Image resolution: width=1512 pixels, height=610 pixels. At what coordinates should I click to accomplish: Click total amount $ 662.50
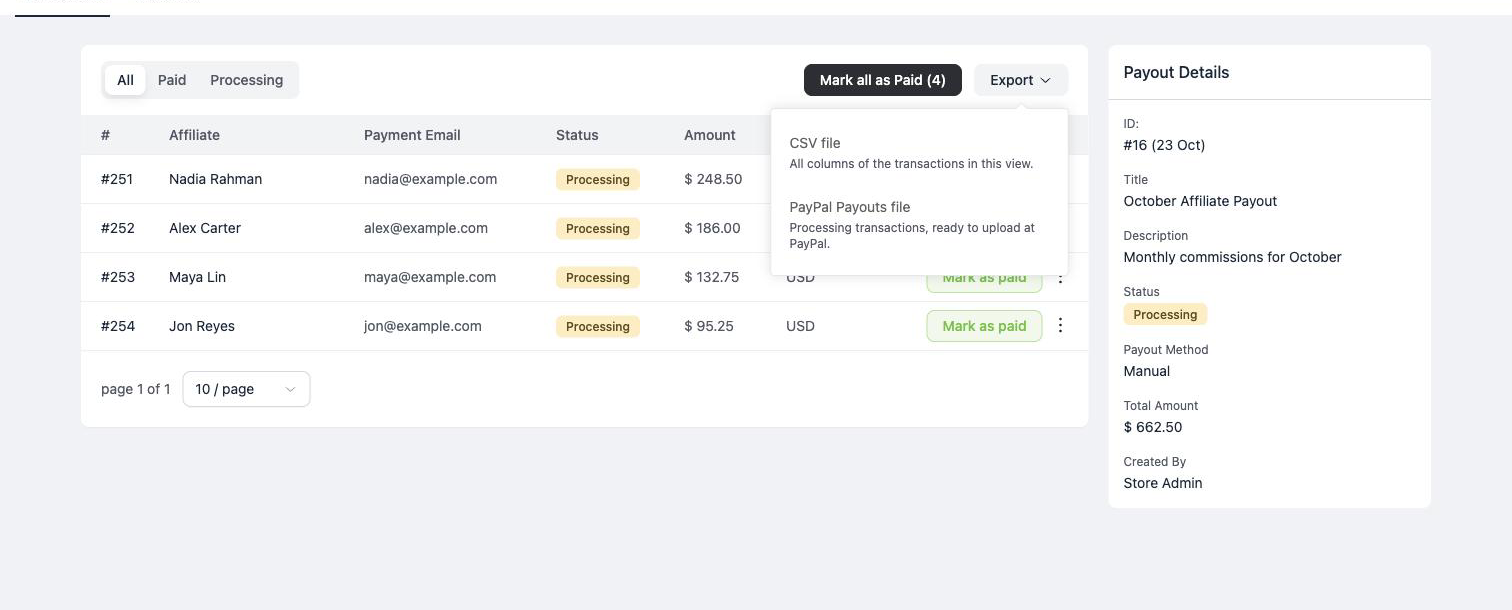(x=1153, y=427)
